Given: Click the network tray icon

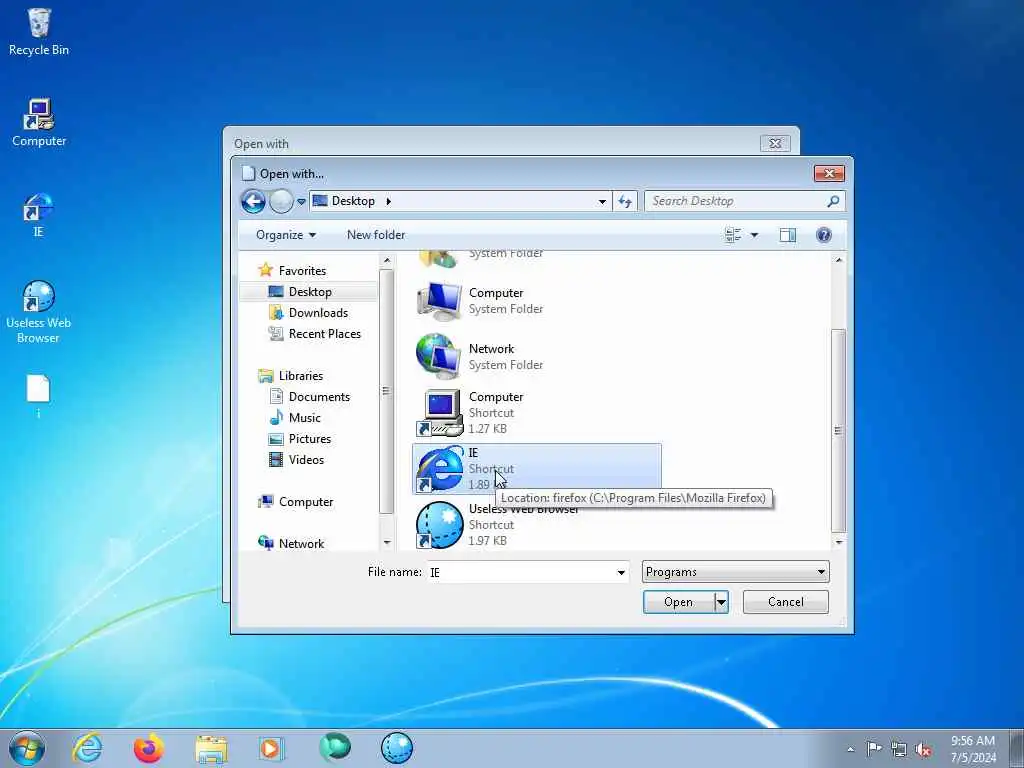Looking at the screenshot, I should pyautogui.click(x=899, y=749).
